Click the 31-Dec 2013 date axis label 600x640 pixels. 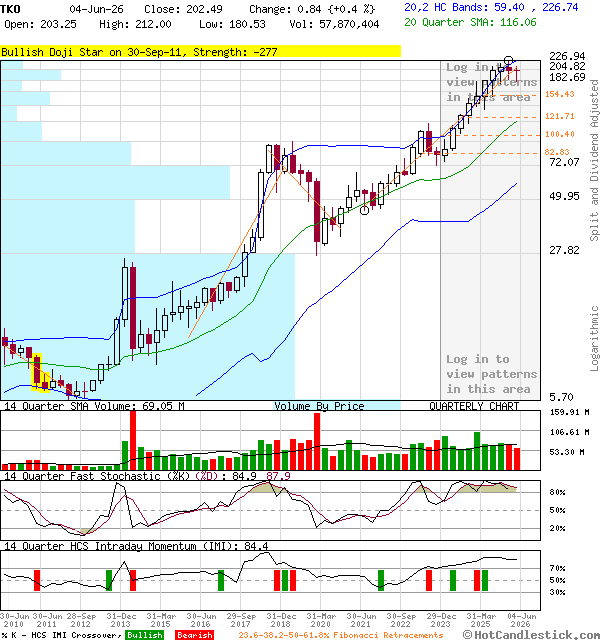pos(121,620)
